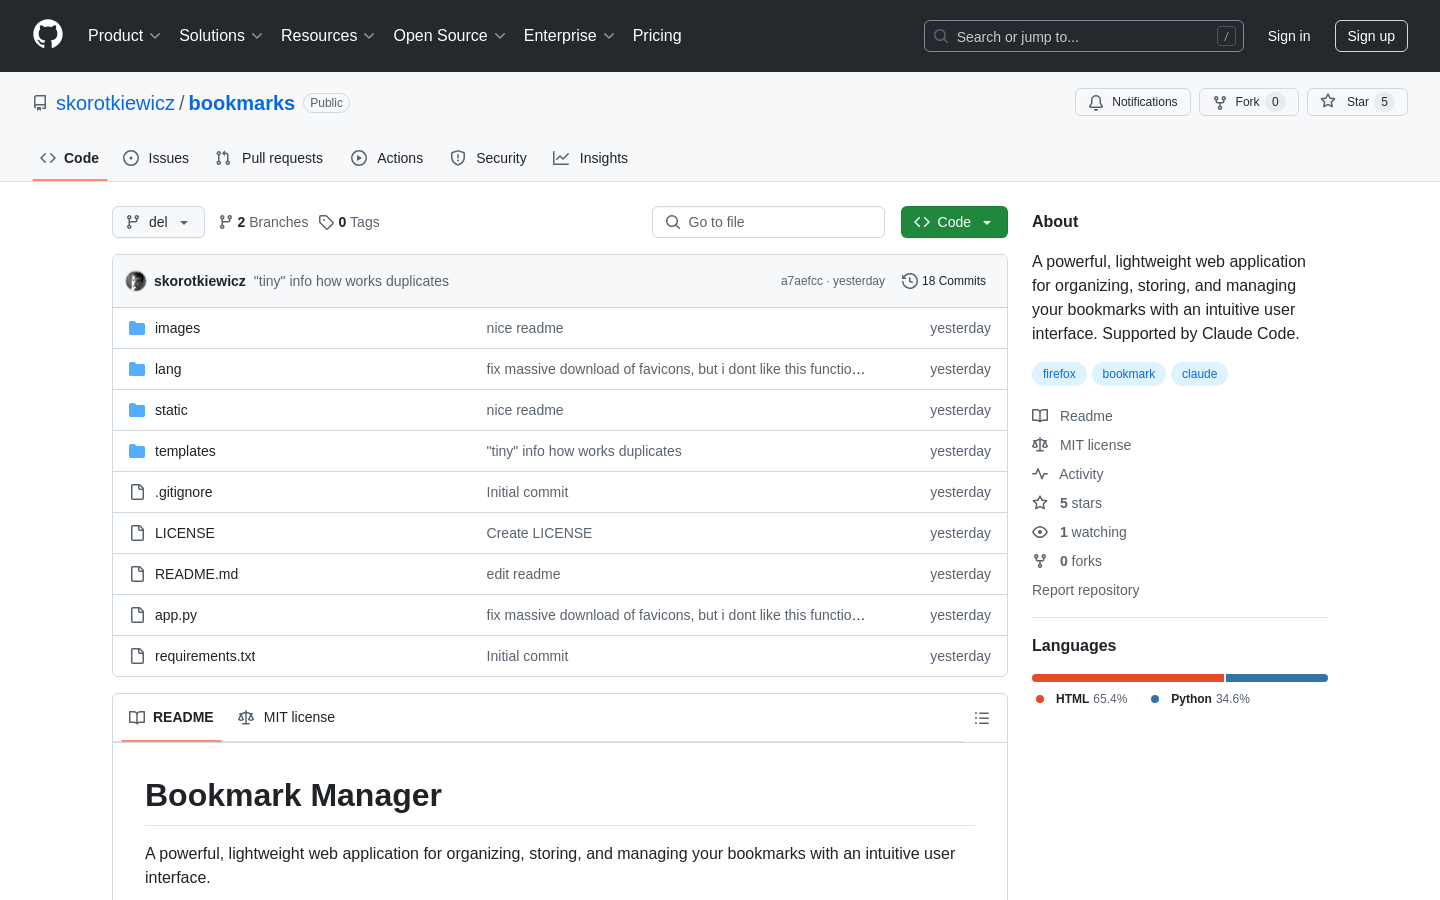
Task: Click the bookmark topic tag
Action: click(1129, 374)
